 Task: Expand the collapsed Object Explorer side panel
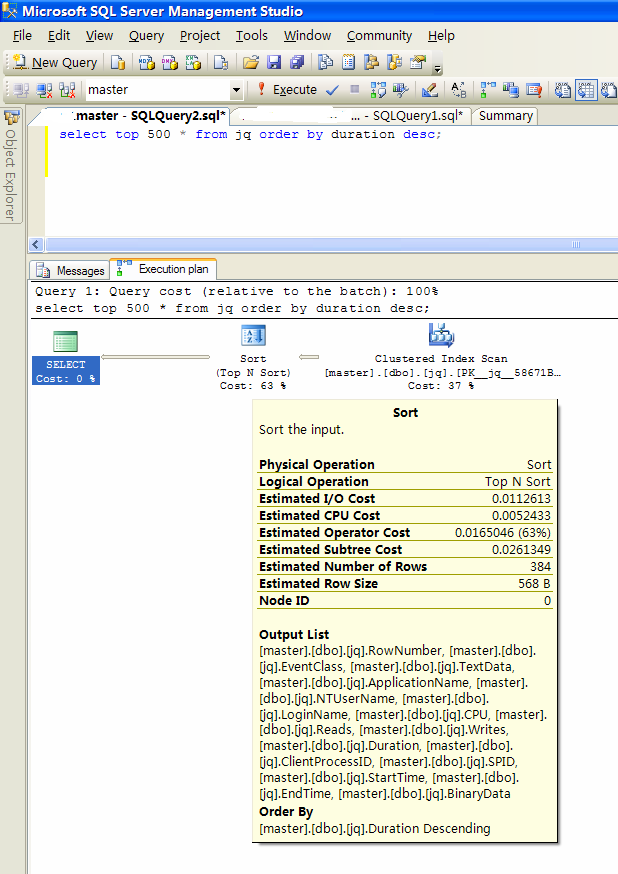11,166
